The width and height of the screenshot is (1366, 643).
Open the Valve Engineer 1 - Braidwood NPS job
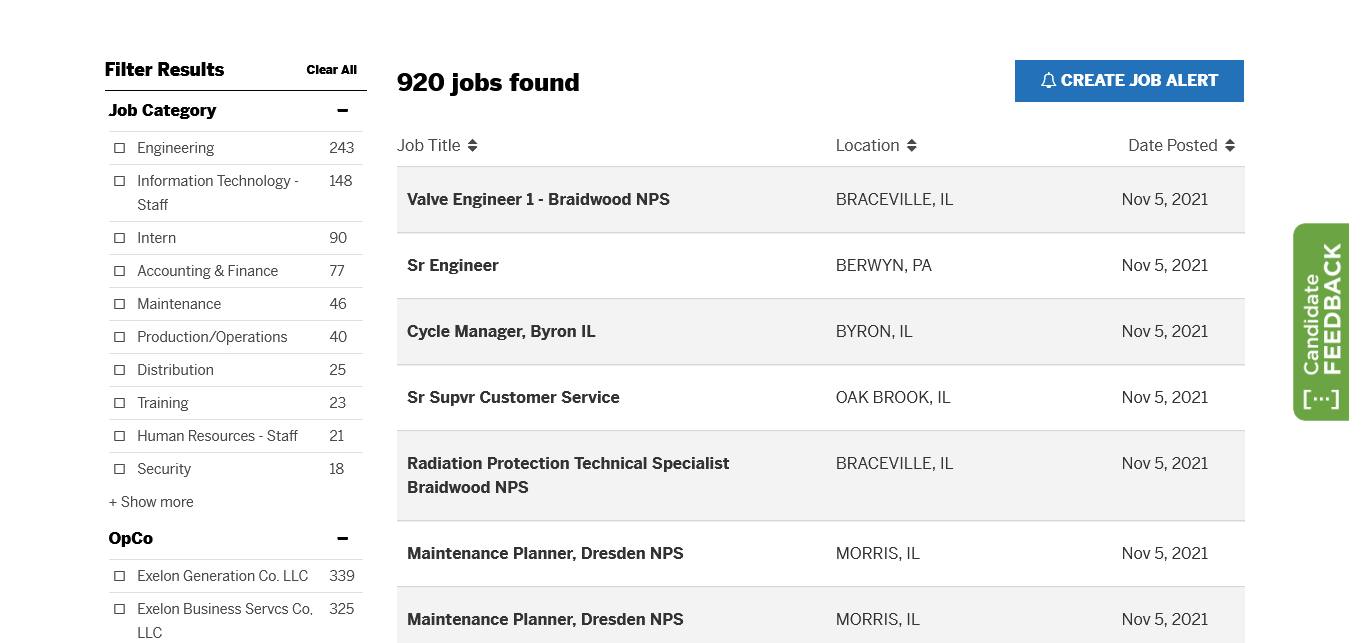tap(538, 199)
